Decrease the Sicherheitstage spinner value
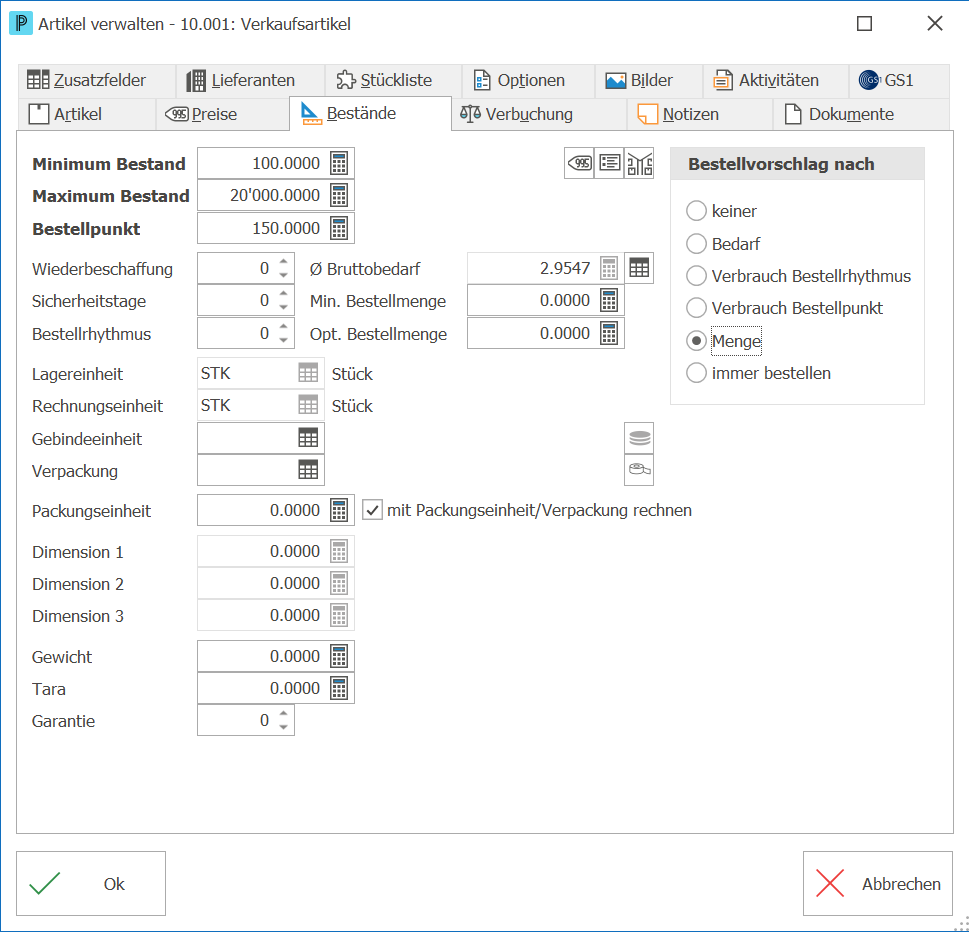The height and width of the screenshot is (932, 969). click(284, 308)
